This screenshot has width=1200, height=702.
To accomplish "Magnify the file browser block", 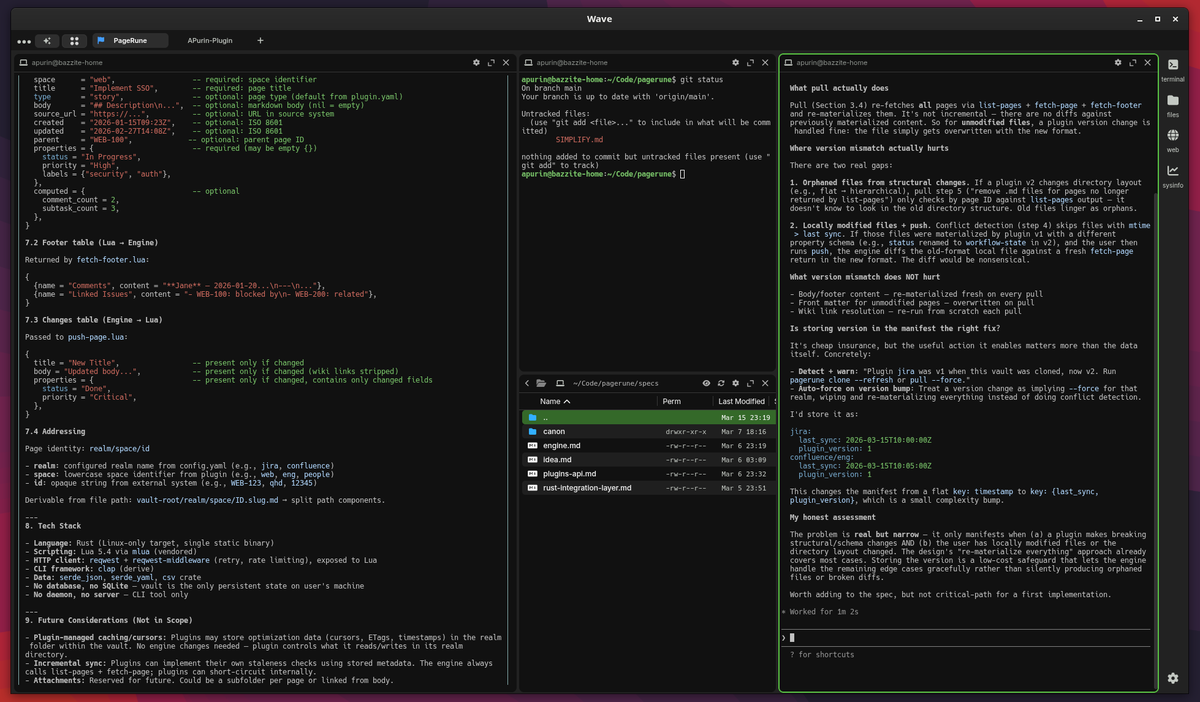I will pos(749,383).
